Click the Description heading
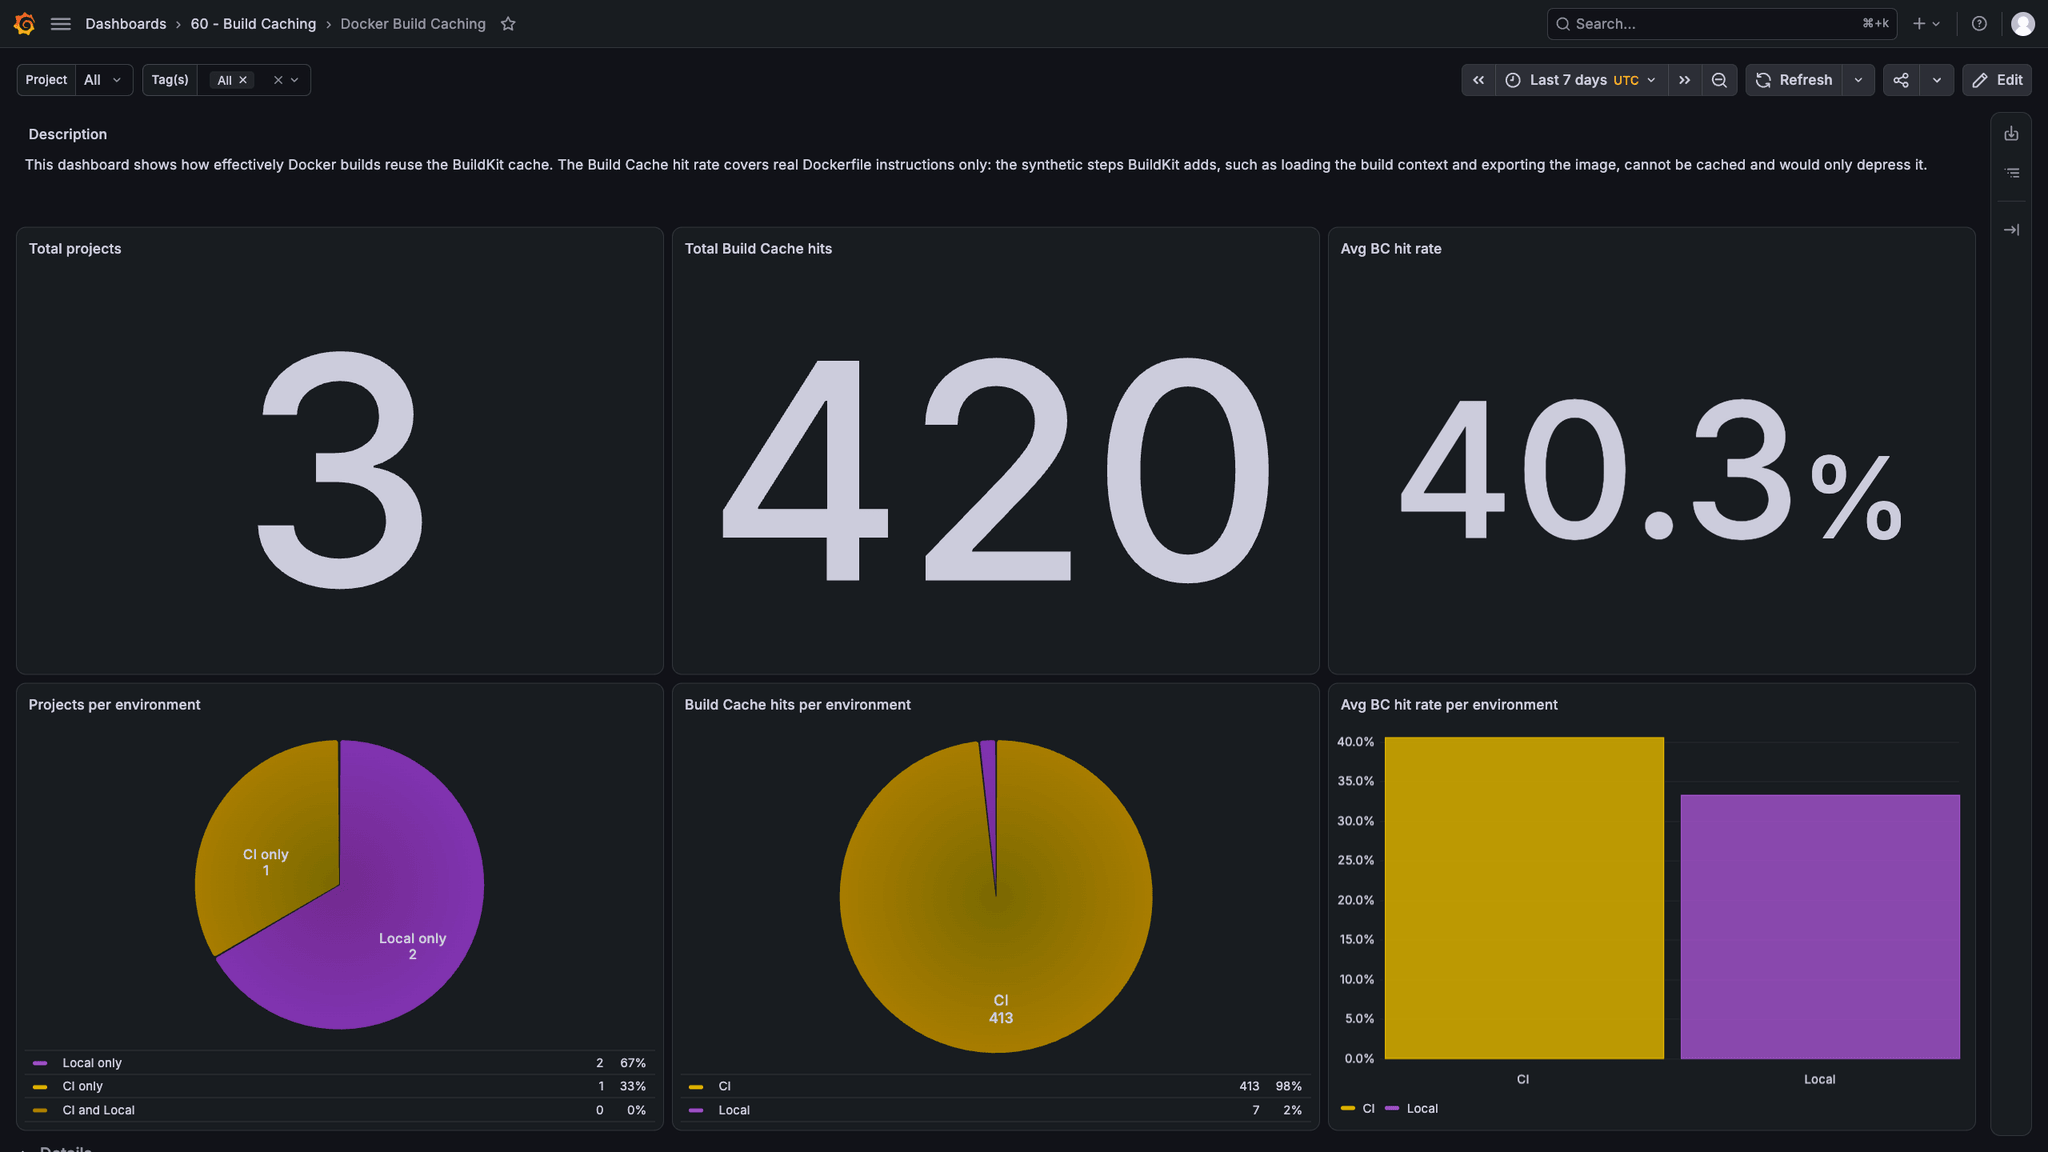The image size is (2048, 1152). [x=68, y=134]
